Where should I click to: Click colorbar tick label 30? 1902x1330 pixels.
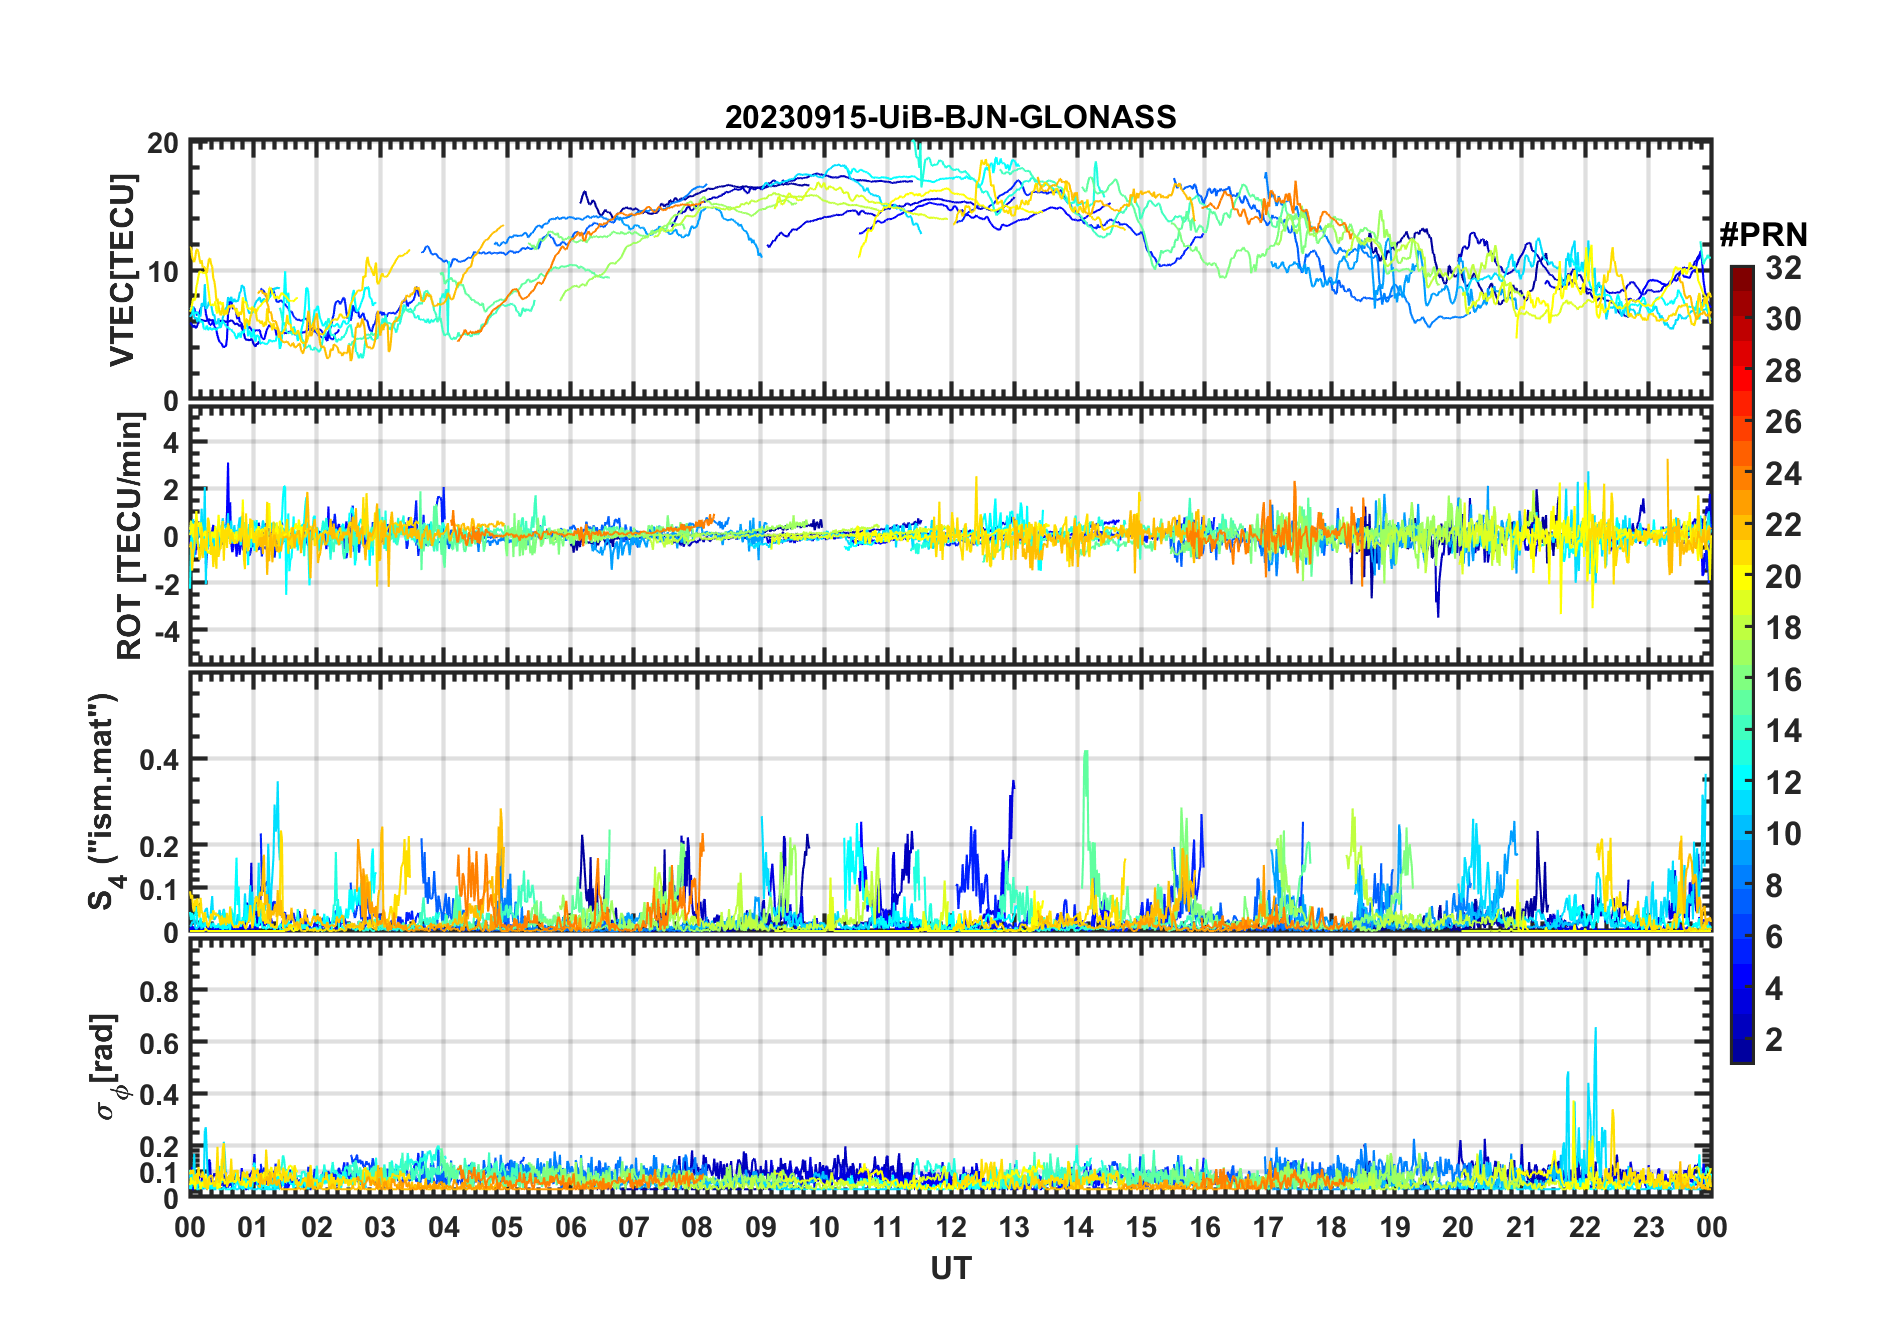tap(1783, 319)
